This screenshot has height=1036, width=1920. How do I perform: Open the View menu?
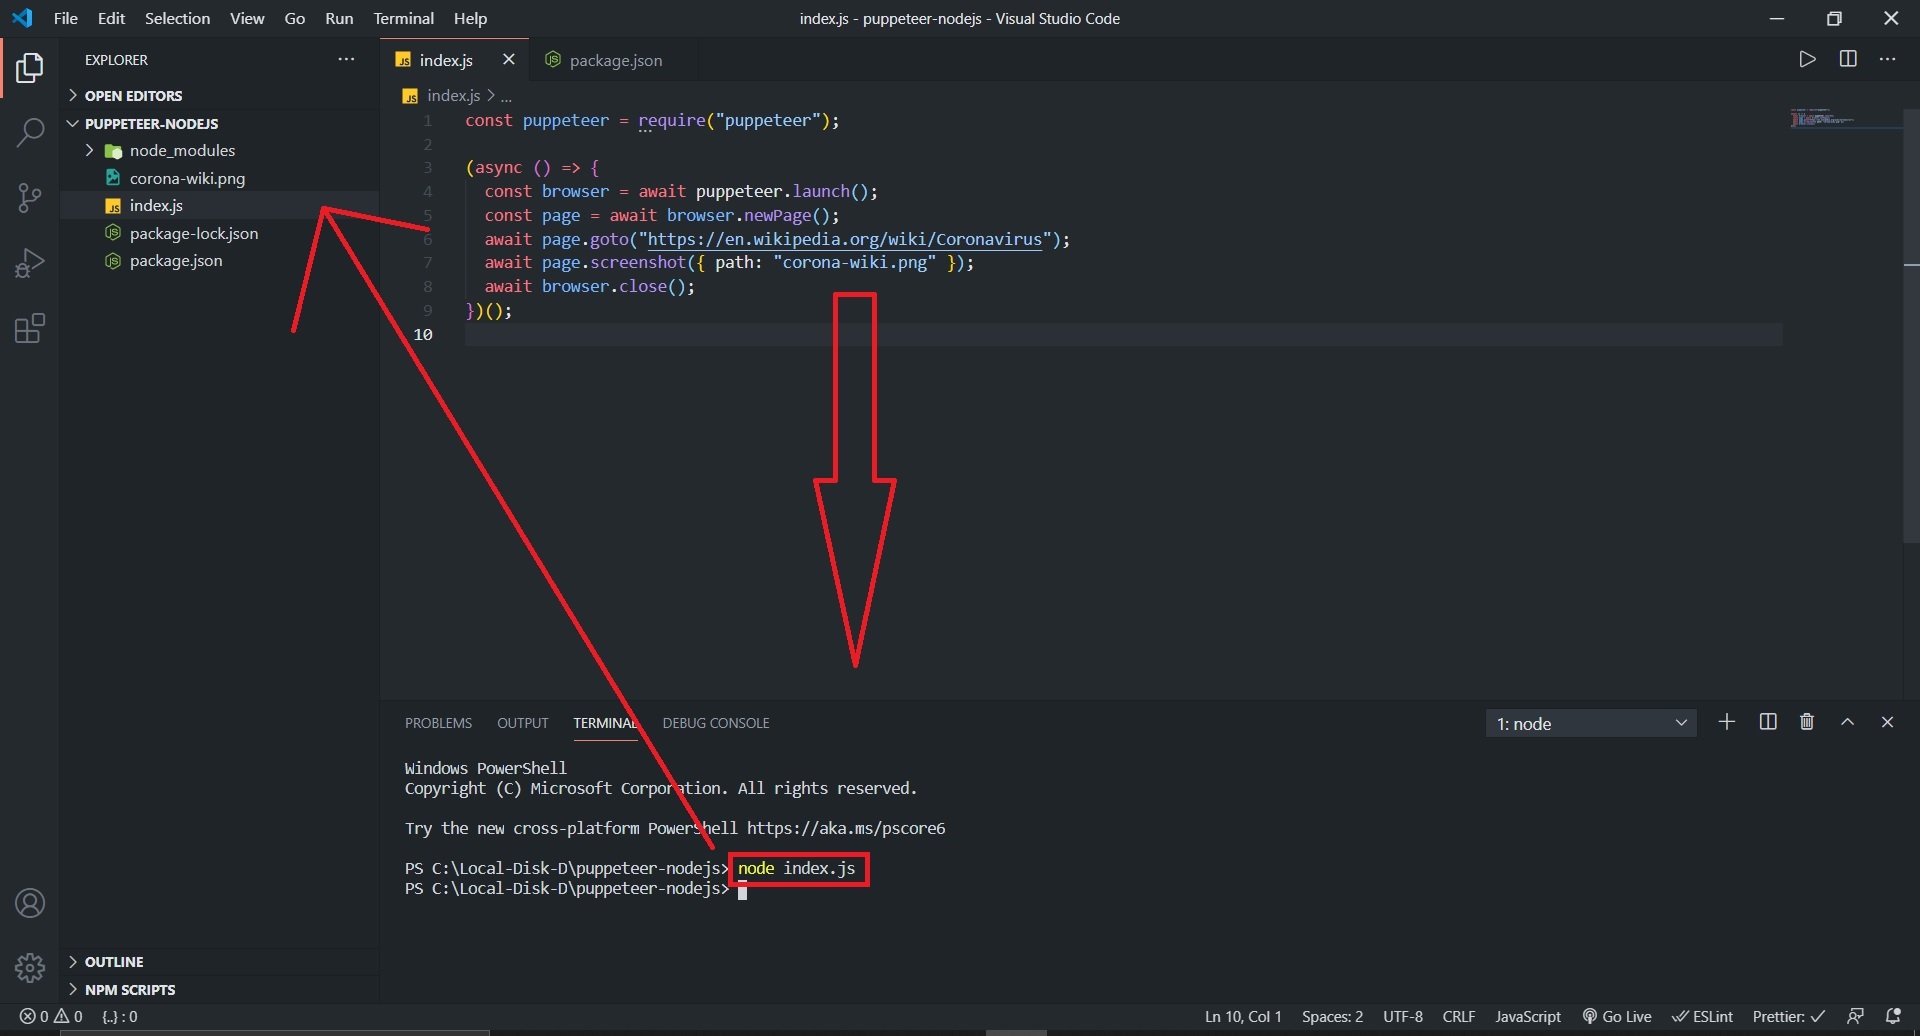[247, 18]
